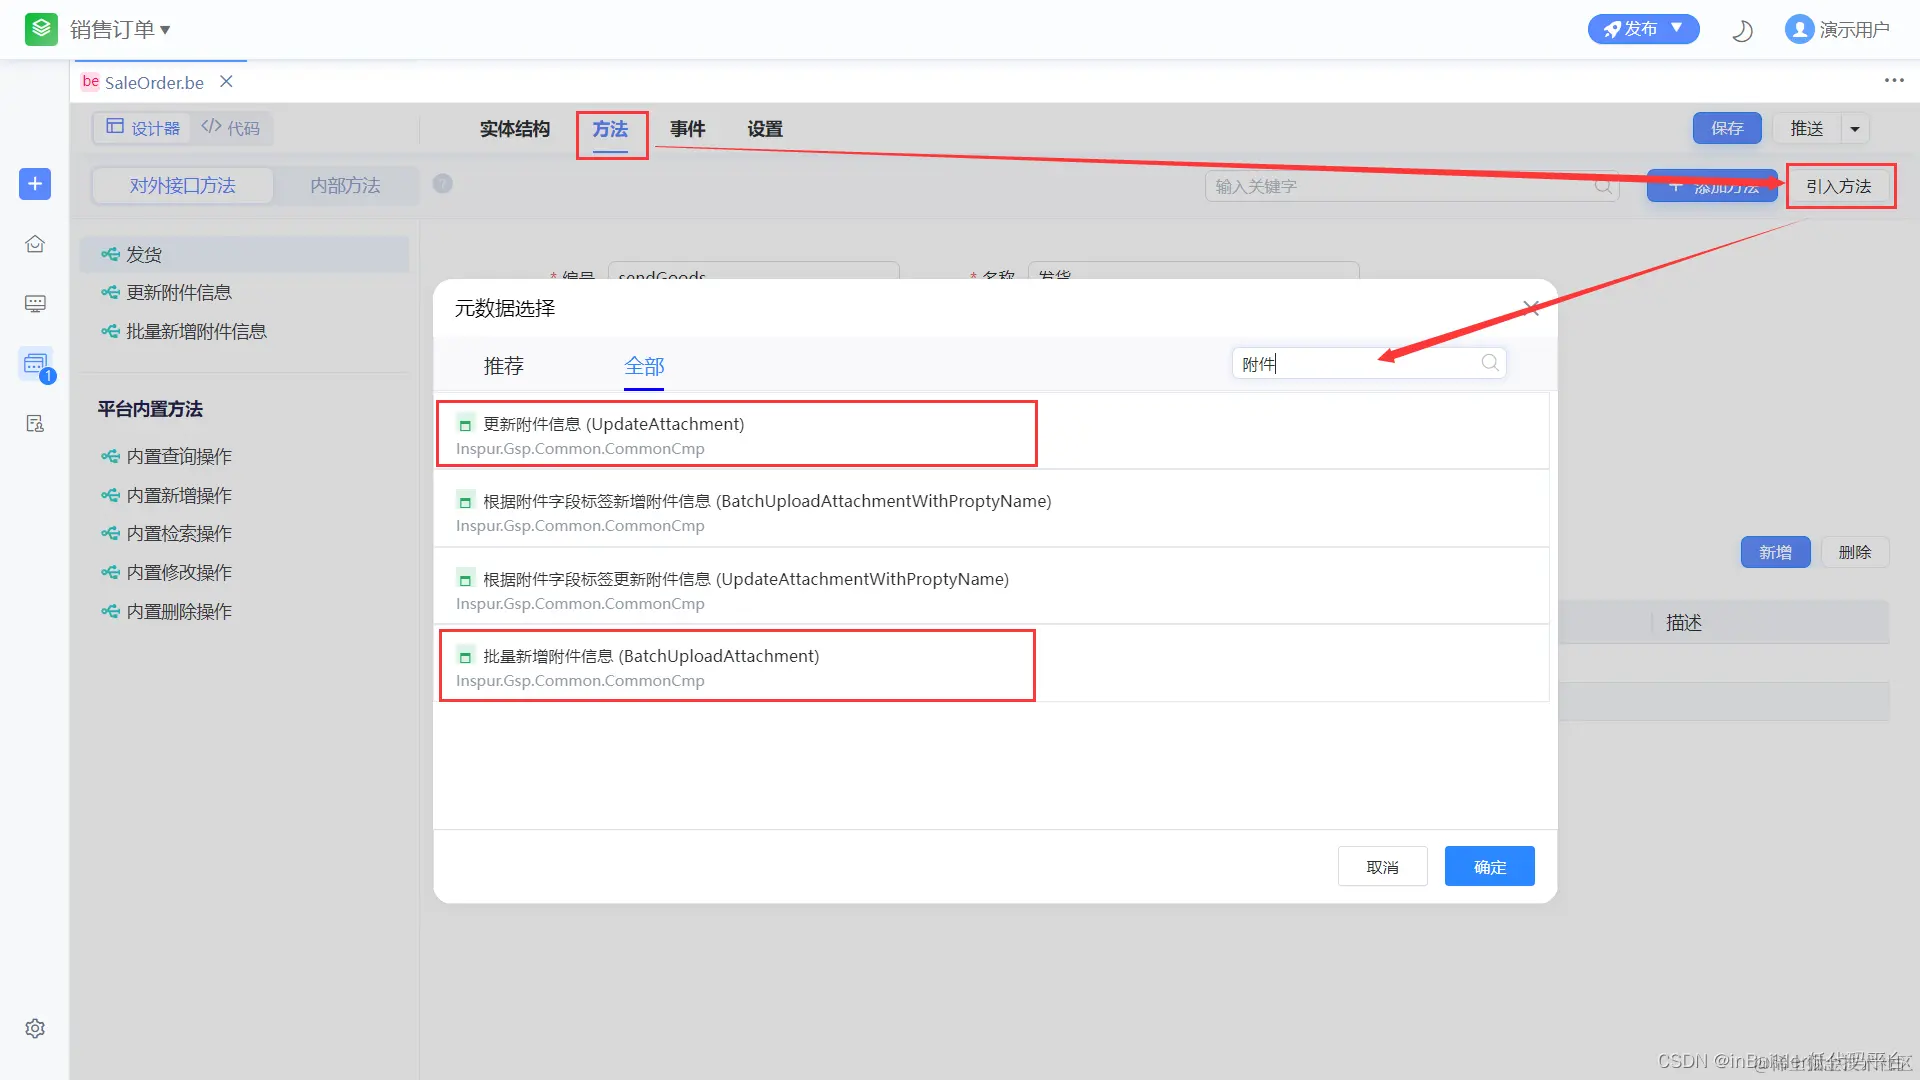
Task: Switch to 内部方法 toggle tab
Action: point(345,186)
